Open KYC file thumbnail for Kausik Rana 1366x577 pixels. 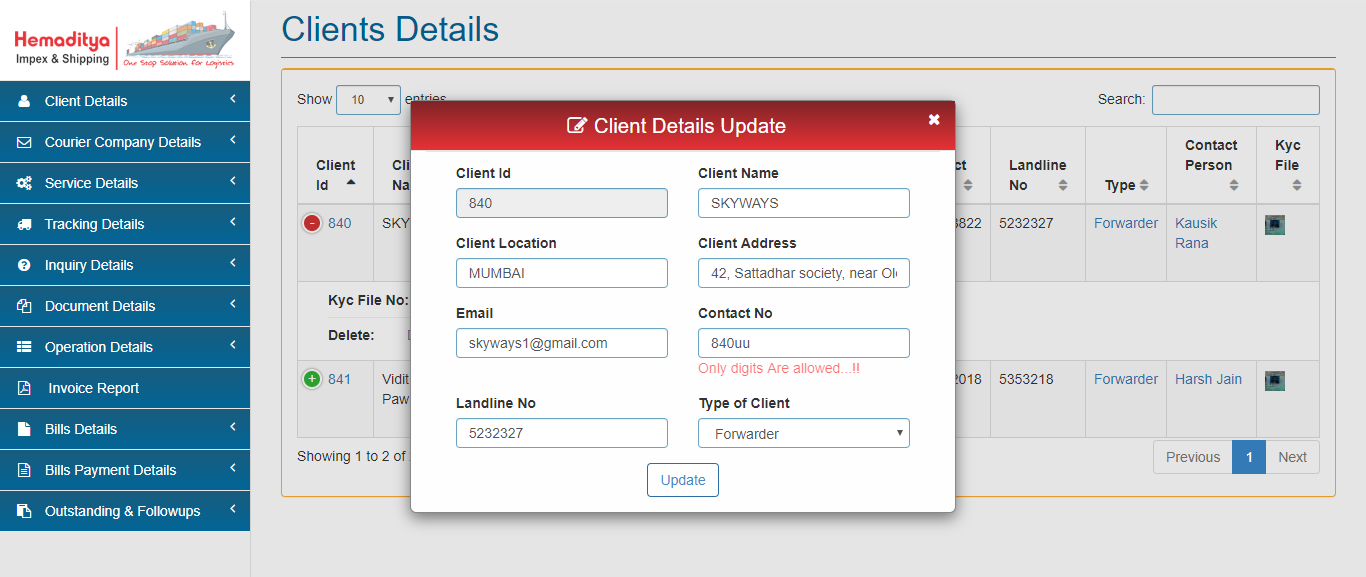click(x=1275, y=224)
